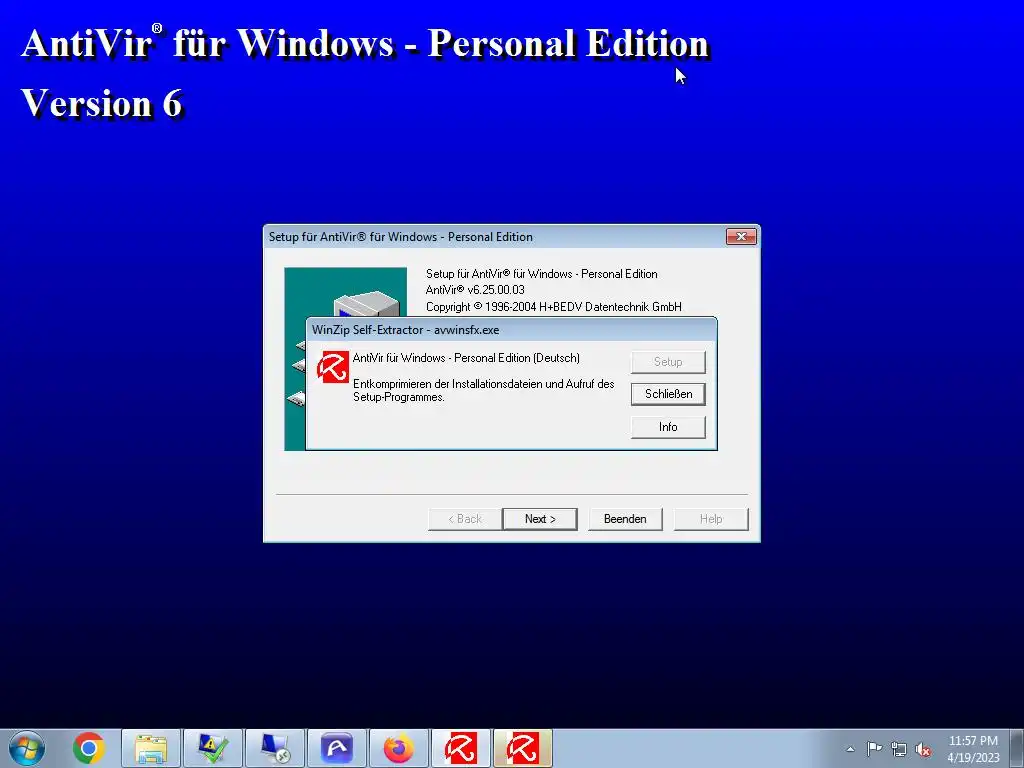Click the muted volume tray icon
The width and height of the screenshot is (1024, 768).
click(x=923, y=749)
